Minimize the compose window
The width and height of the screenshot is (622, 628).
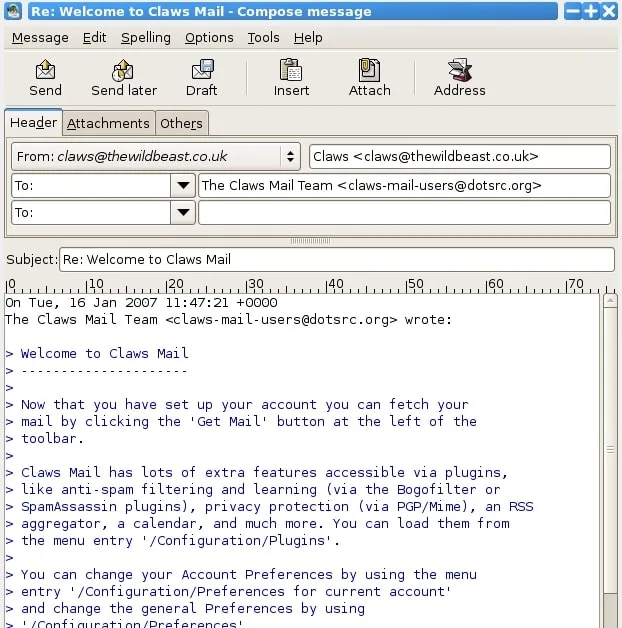pyautogui.click(x=572, y=11)
